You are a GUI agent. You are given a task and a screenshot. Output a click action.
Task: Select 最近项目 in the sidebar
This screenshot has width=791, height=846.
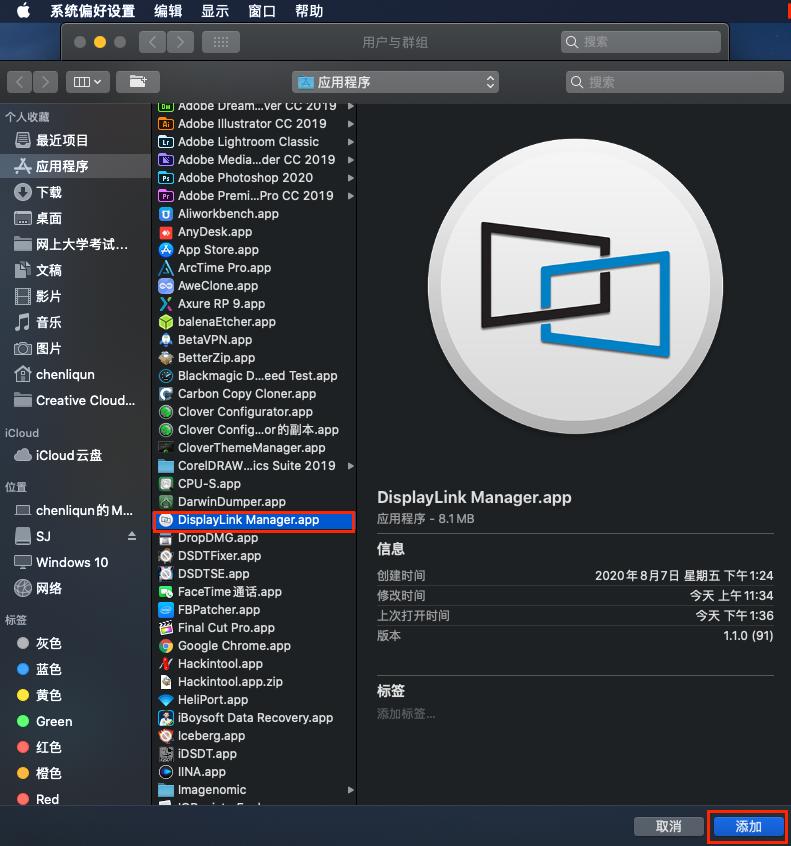(76, 140)
